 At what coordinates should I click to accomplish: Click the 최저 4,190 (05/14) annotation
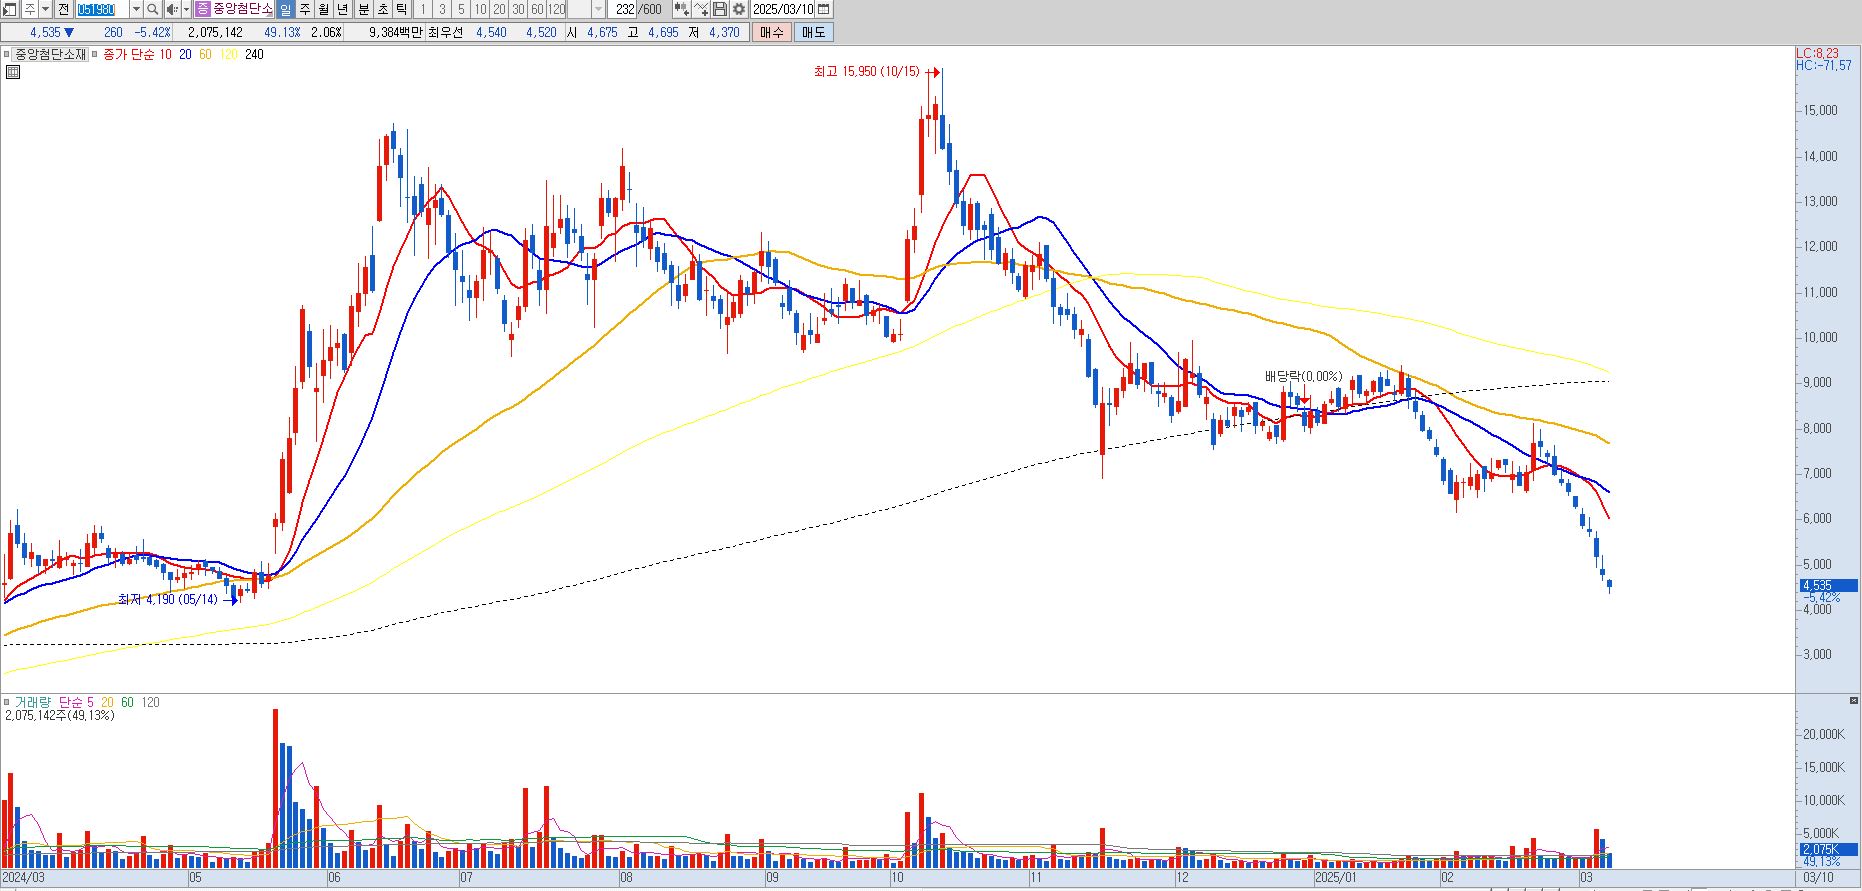click(x=167, y=599)
